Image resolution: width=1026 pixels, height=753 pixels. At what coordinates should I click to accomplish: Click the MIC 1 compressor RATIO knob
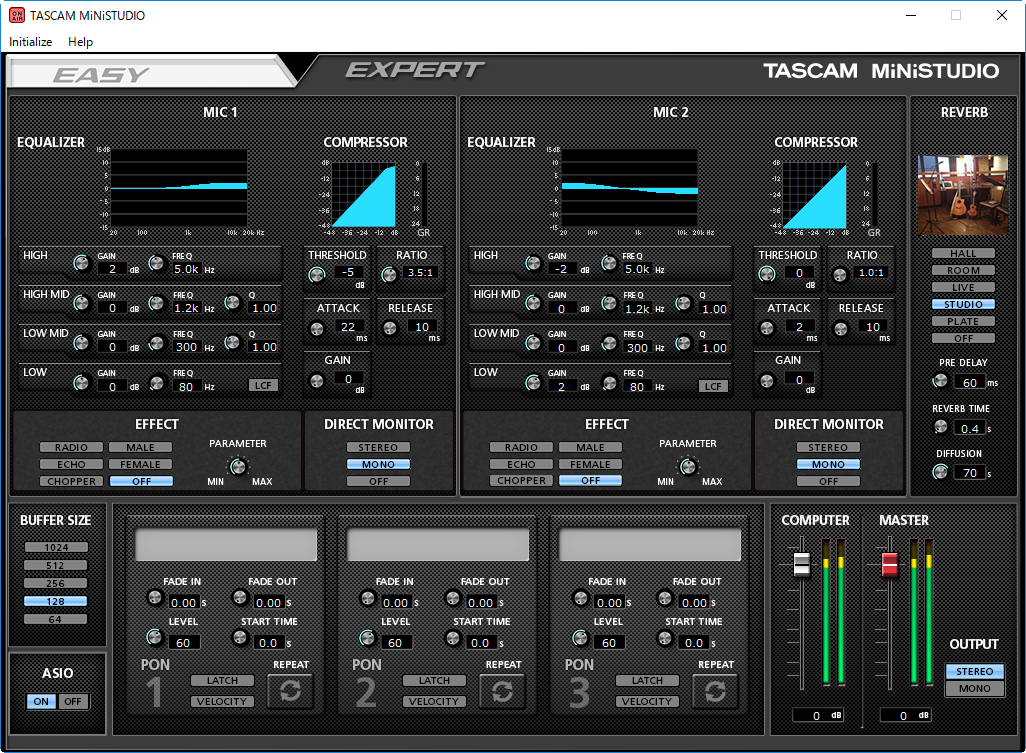(389, 275)
